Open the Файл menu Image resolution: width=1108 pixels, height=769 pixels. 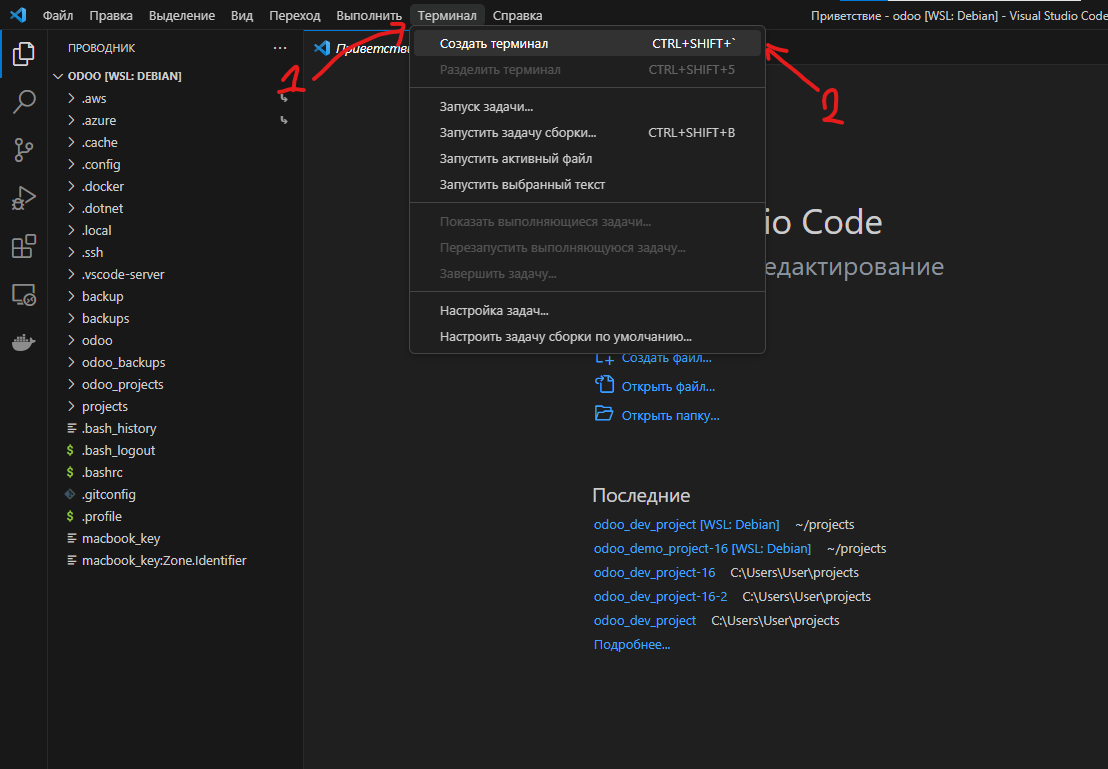58,15
